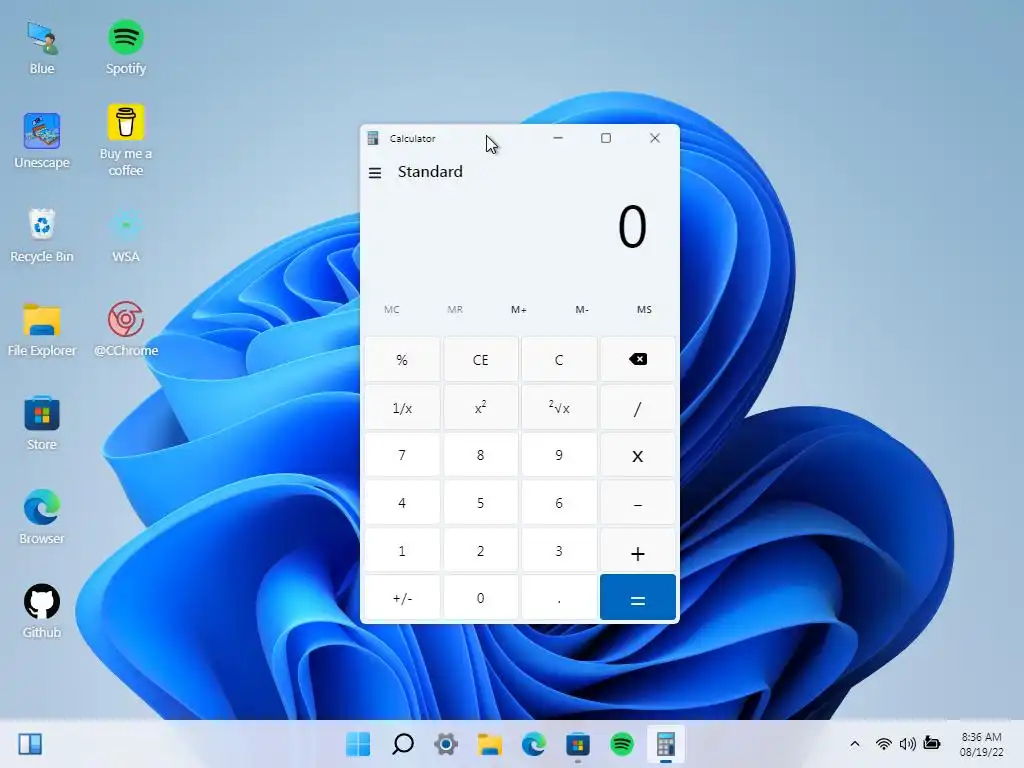Open Microsoft Store from the taskbar
Image resolution: width=1024 pixels, height=768 pixels.
[578, 744]
